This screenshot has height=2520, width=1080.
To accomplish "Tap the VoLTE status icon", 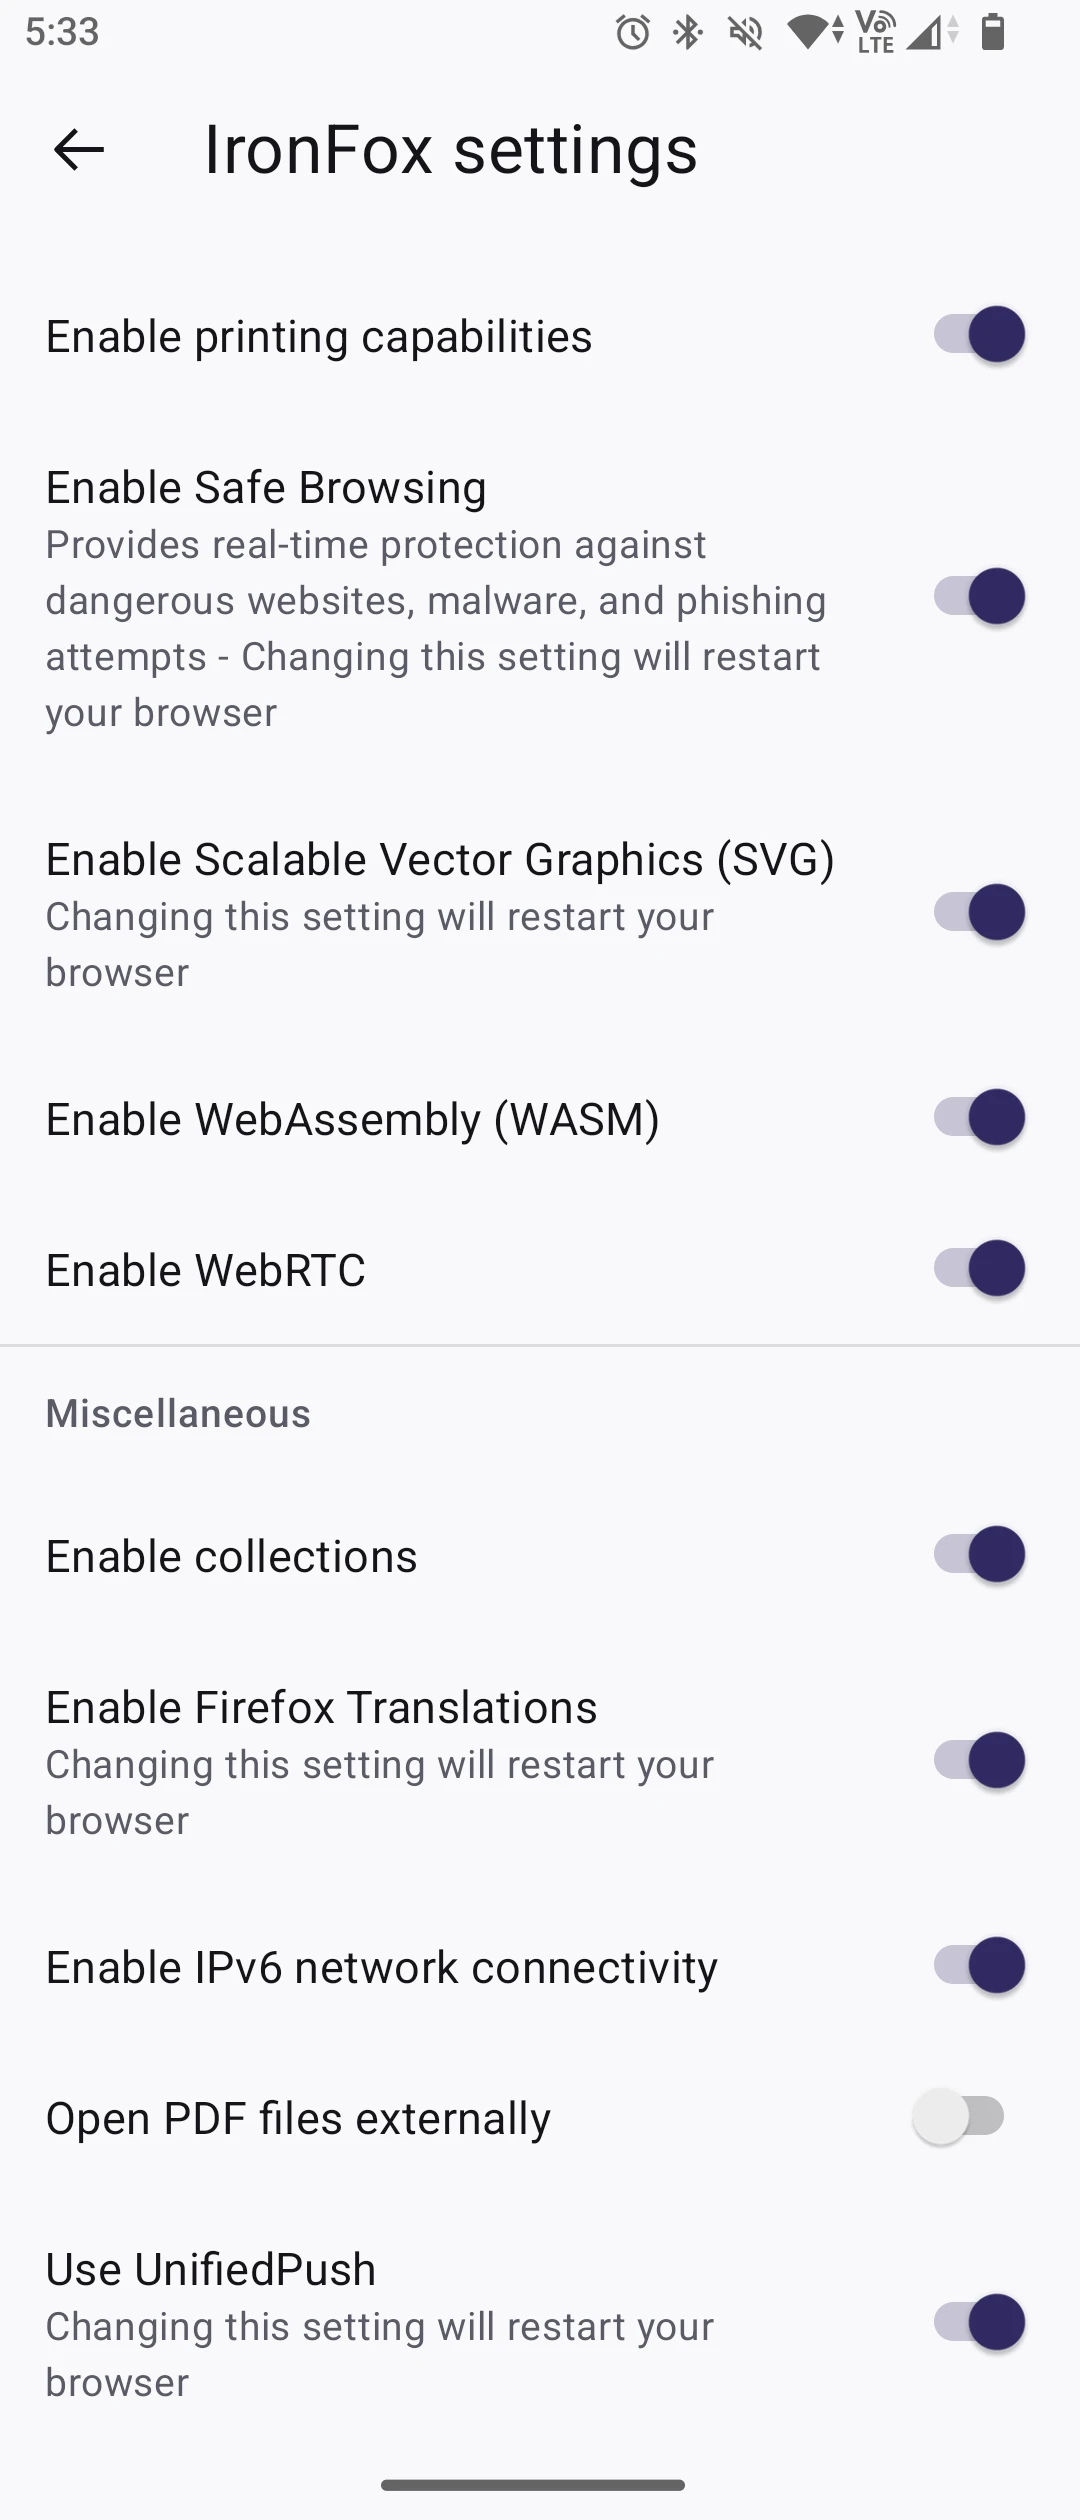I will [876, 32].
